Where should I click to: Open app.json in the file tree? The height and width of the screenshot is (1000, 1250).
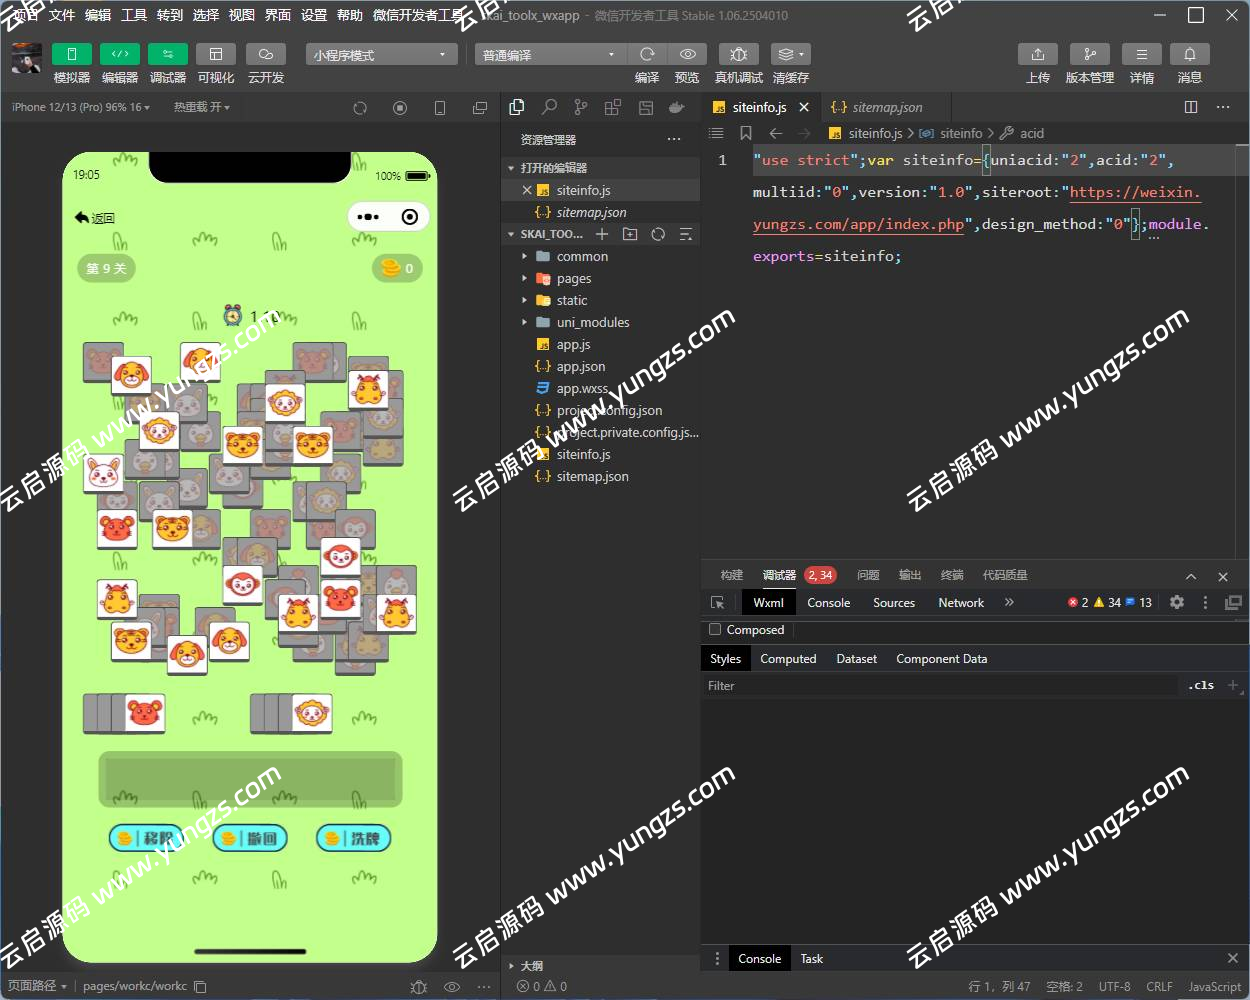[x=580, y=367]
